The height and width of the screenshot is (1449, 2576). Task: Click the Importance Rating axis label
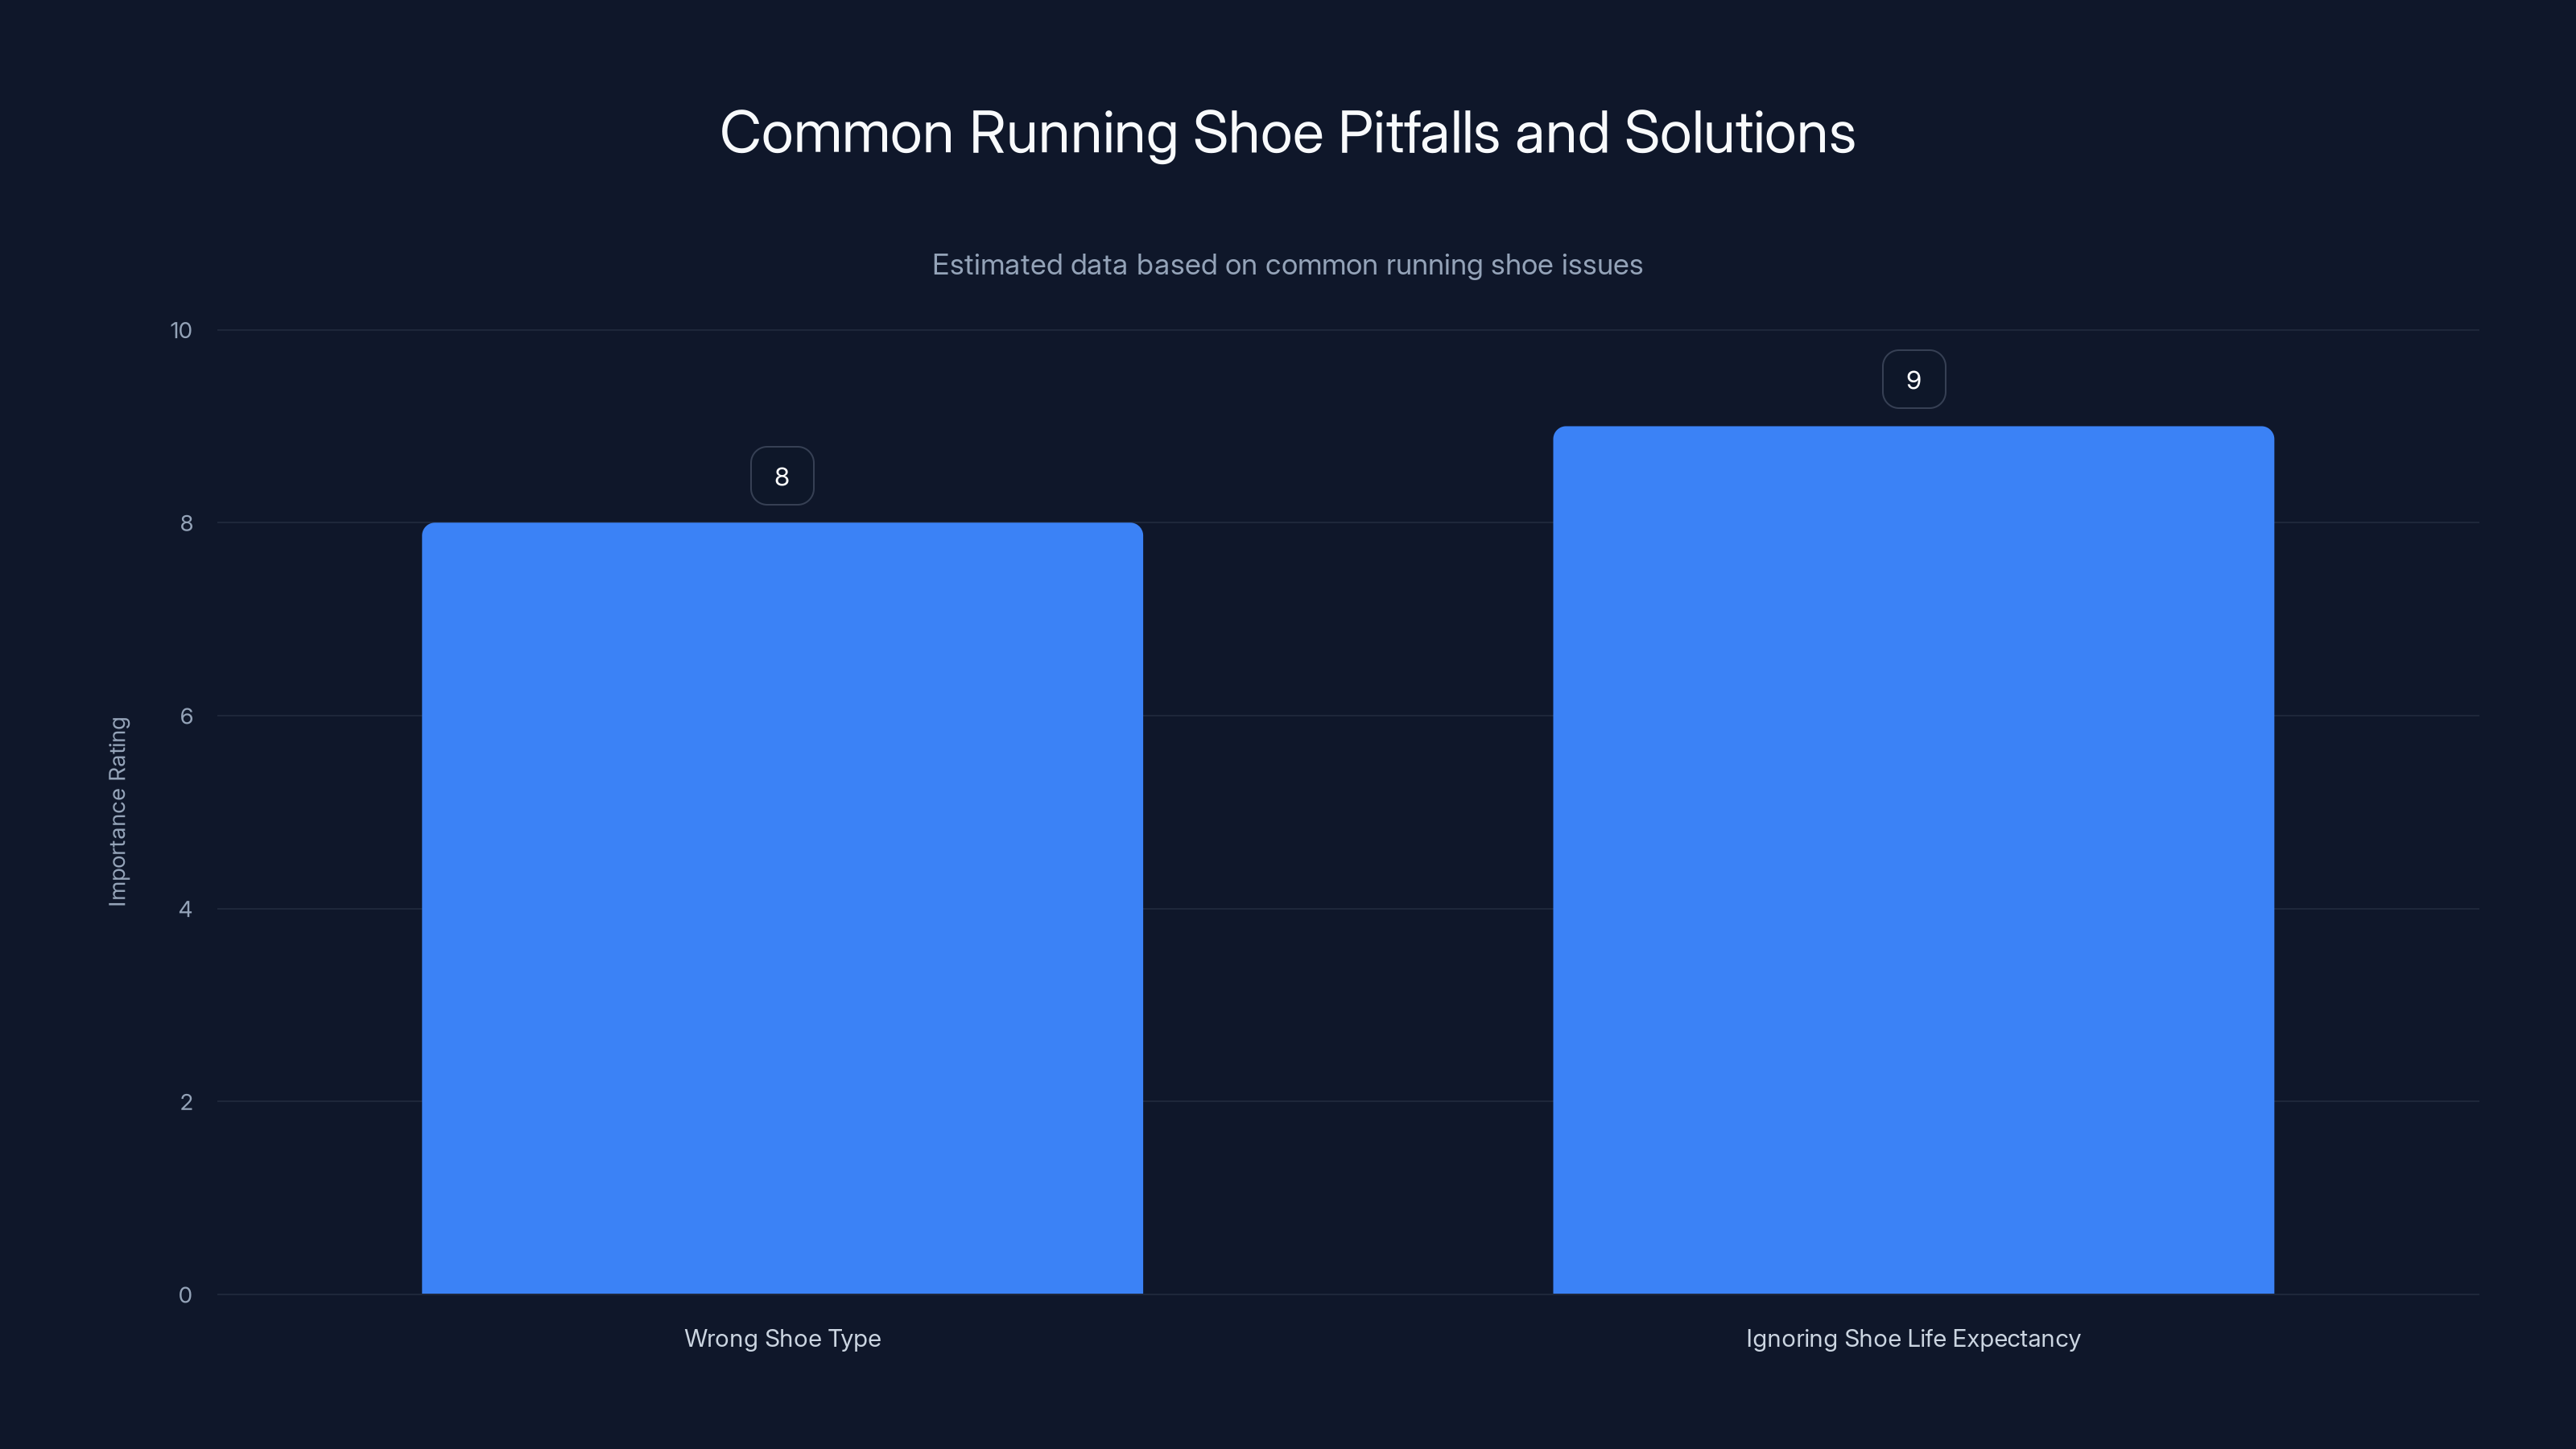[118, 811]
